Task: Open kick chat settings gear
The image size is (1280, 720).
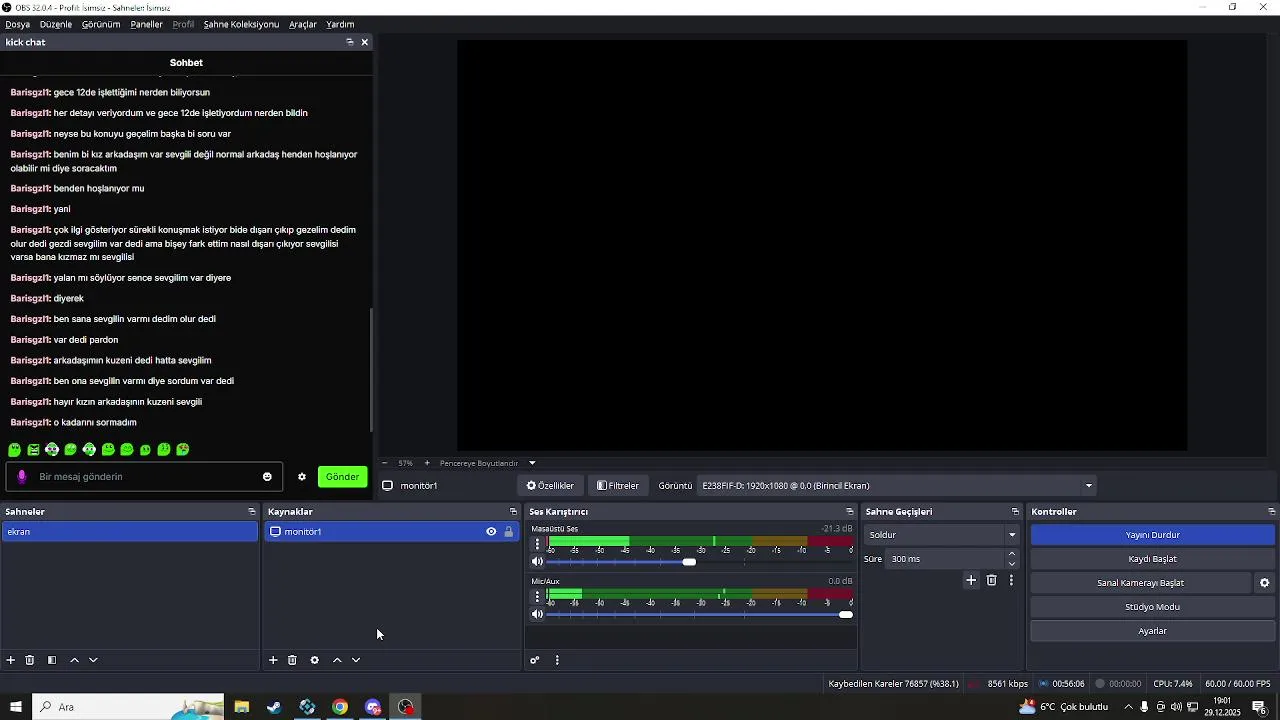Action: click(302, 477)
